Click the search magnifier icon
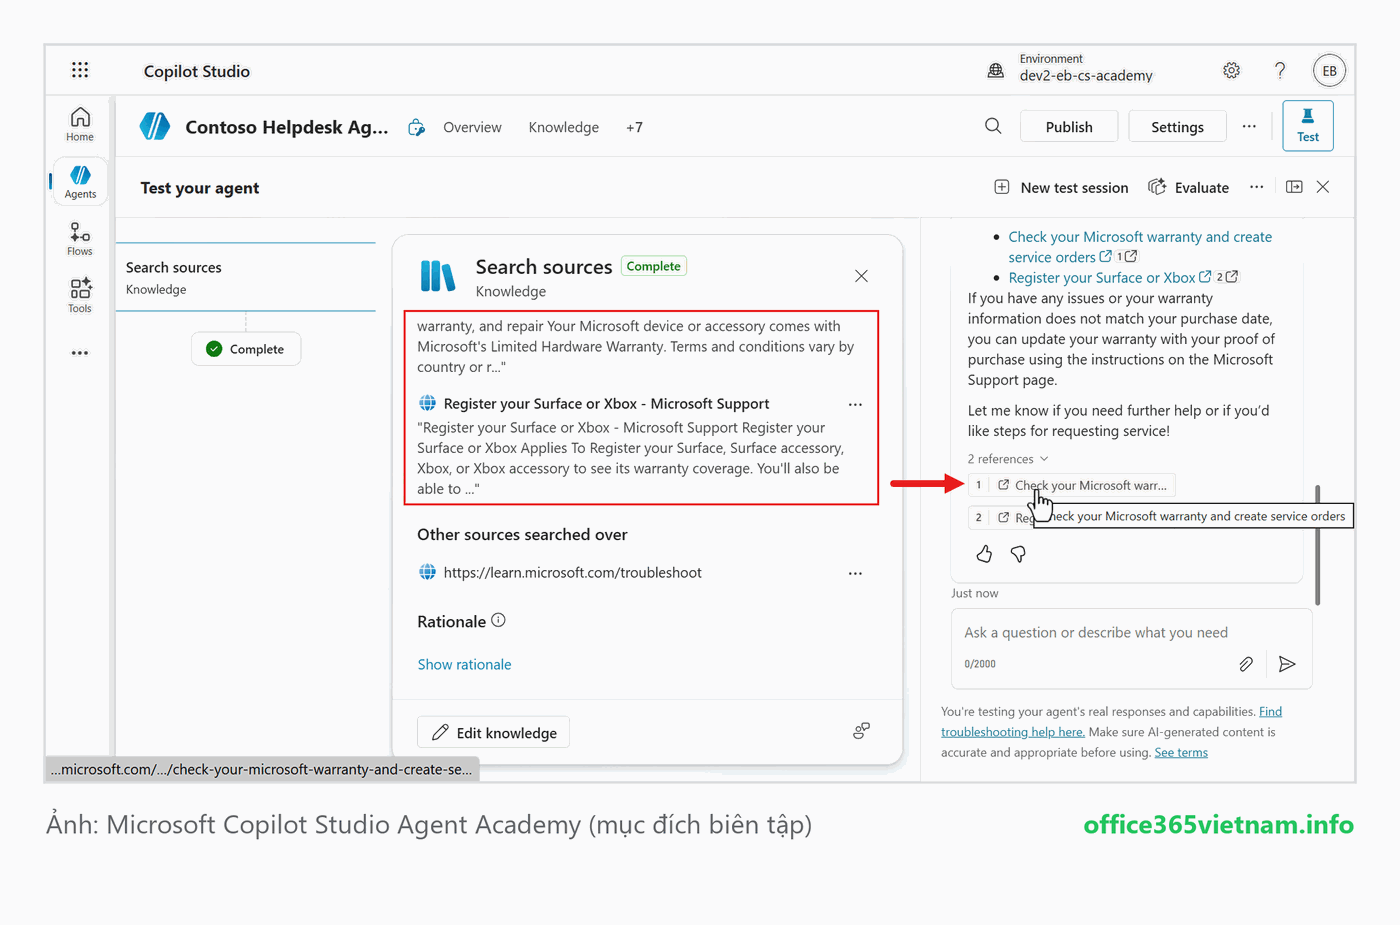The image size is (1400, 925). point(993,126)
